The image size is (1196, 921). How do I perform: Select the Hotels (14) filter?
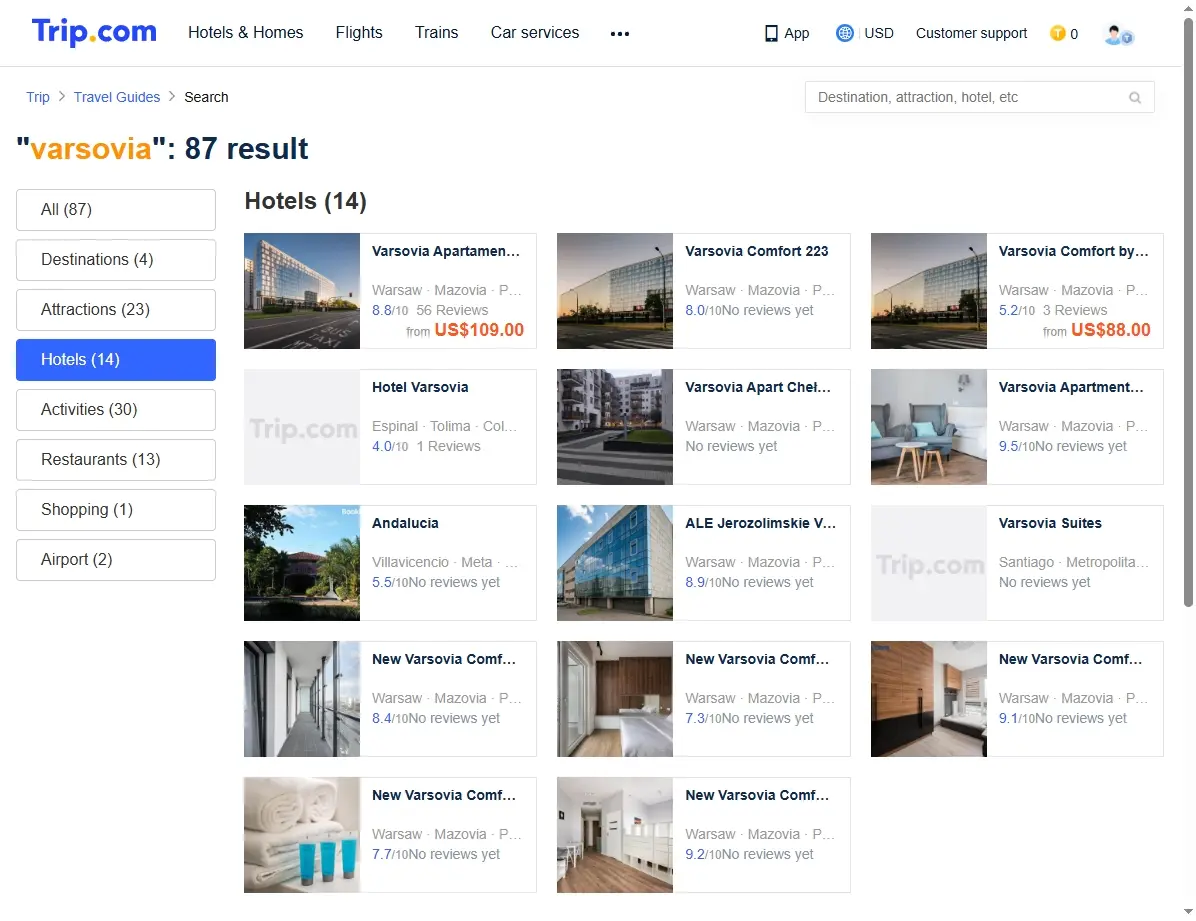pos(116,359)
